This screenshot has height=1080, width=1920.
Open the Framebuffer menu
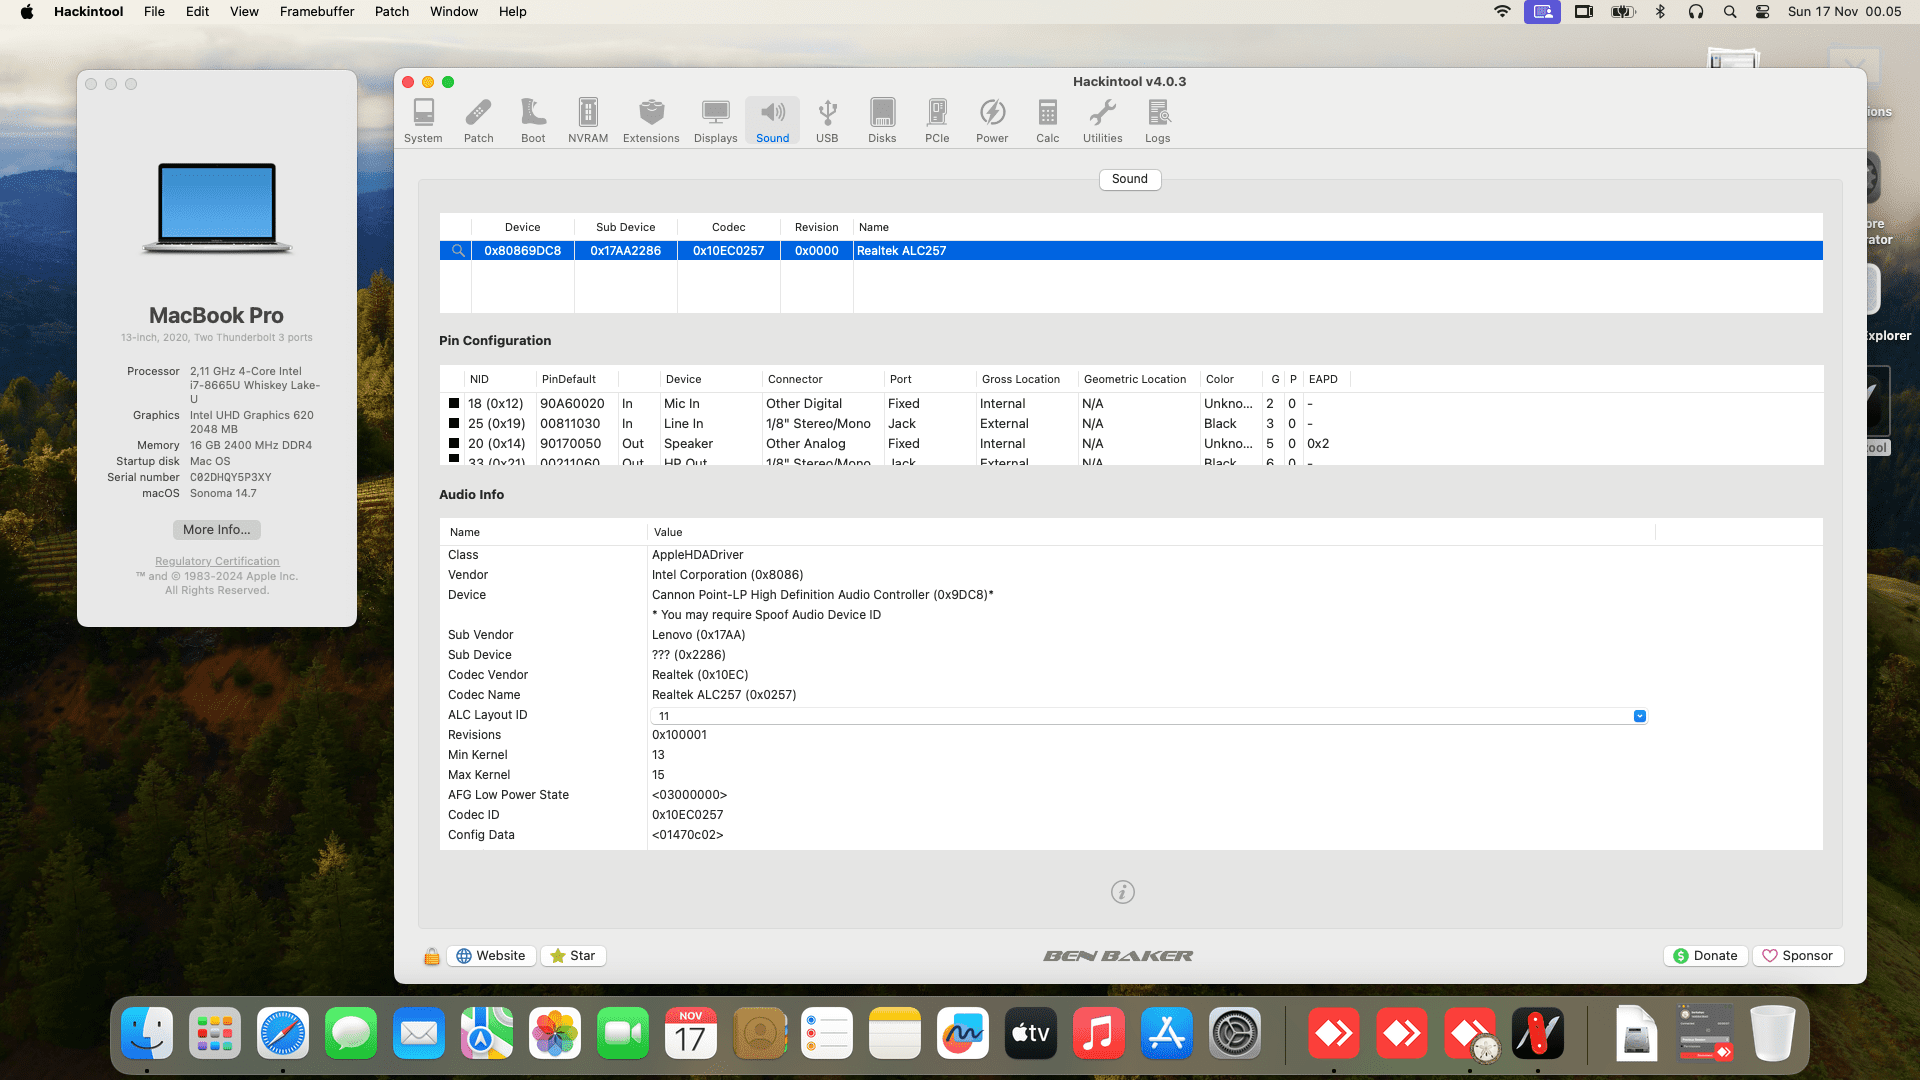pos(317,12)
